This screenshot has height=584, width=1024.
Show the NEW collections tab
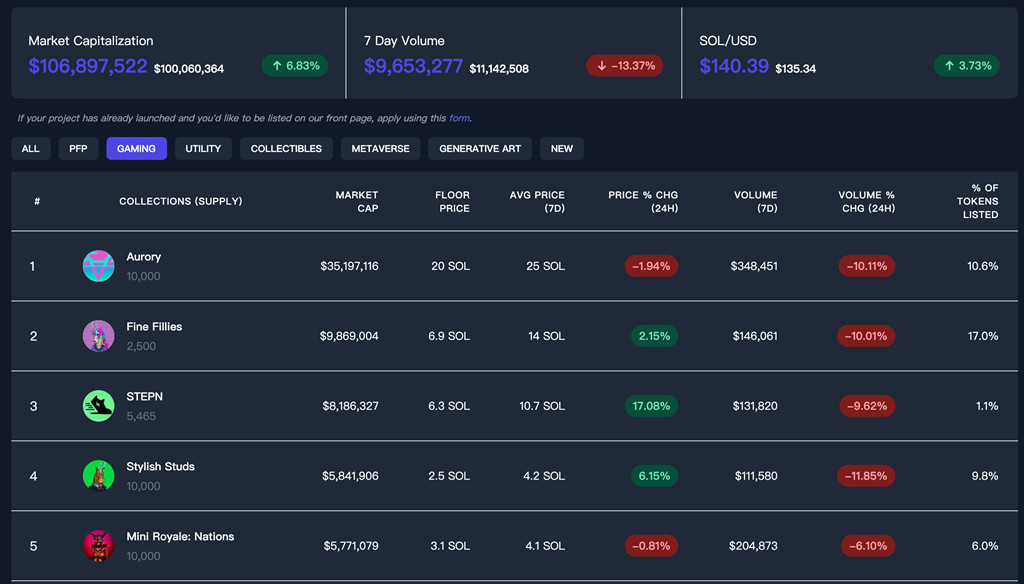pos(562,148)
